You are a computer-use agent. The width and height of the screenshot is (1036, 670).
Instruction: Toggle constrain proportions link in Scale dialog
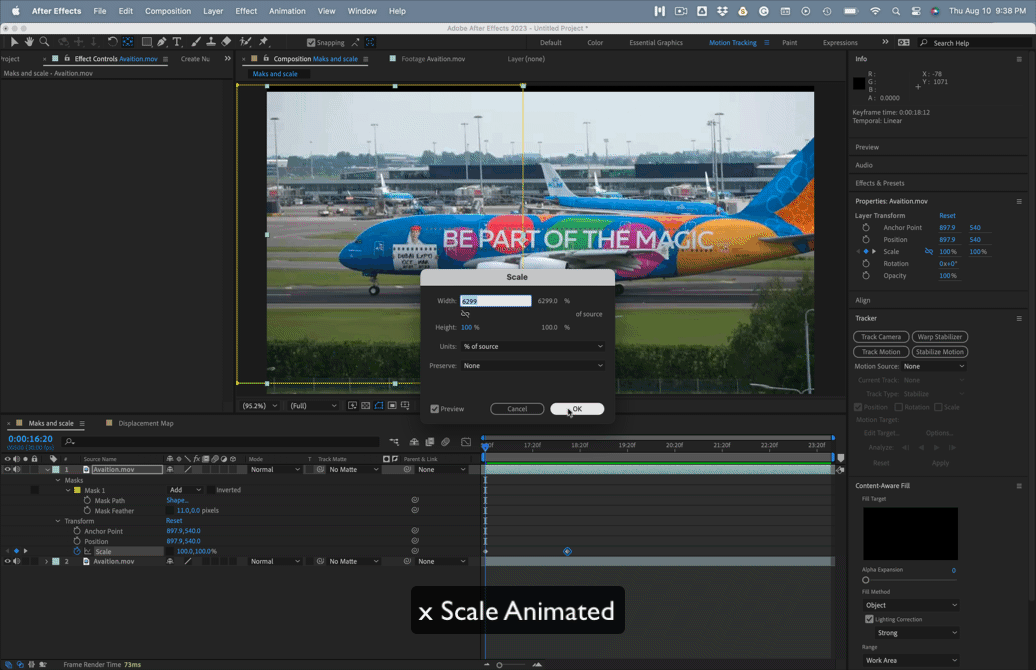tap(465, 314)
